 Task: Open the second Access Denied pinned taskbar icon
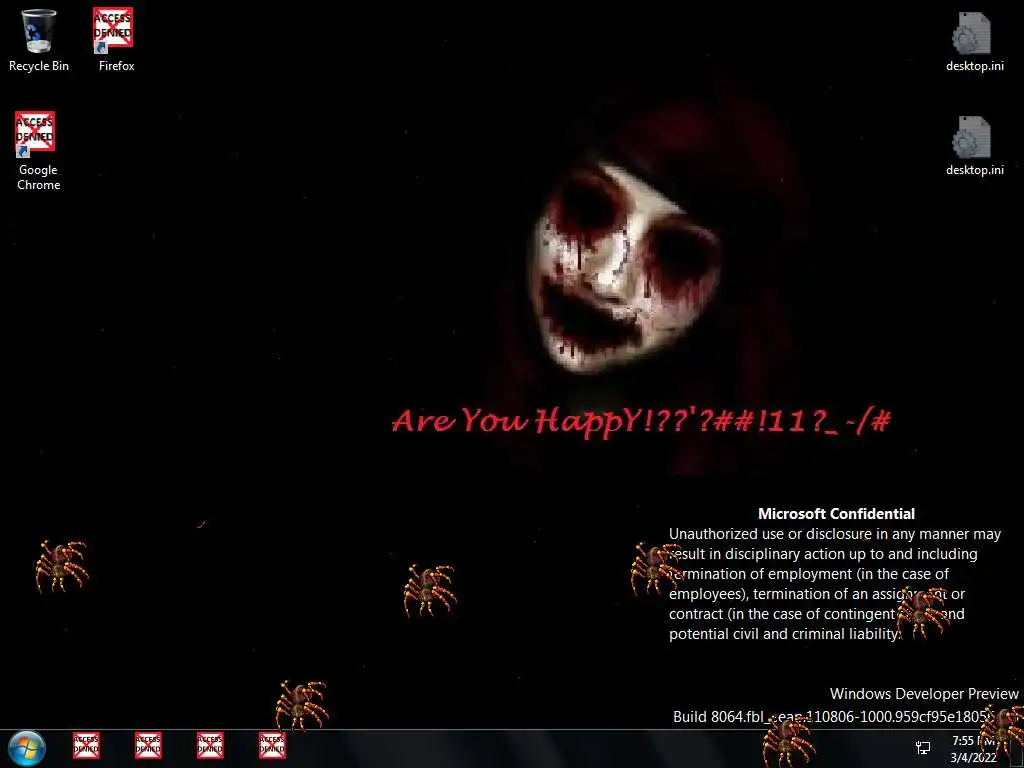(148, 746)
